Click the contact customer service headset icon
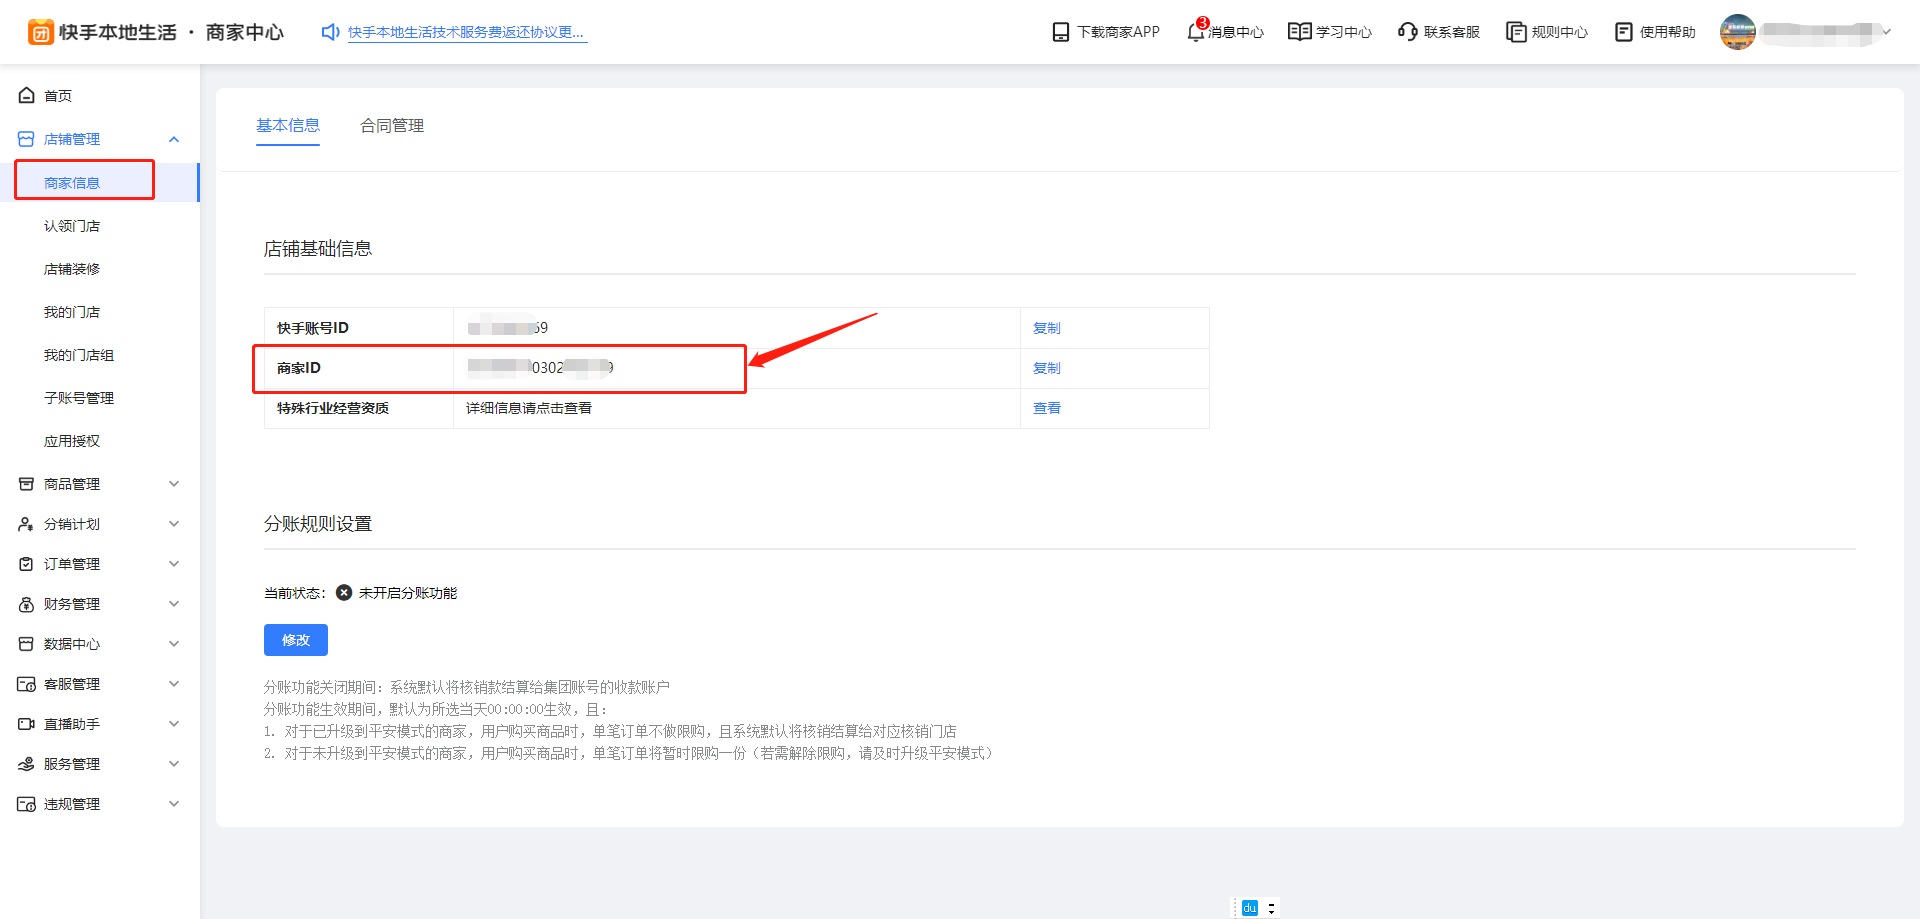The image size is (1920, 919). pos(1407,32)
